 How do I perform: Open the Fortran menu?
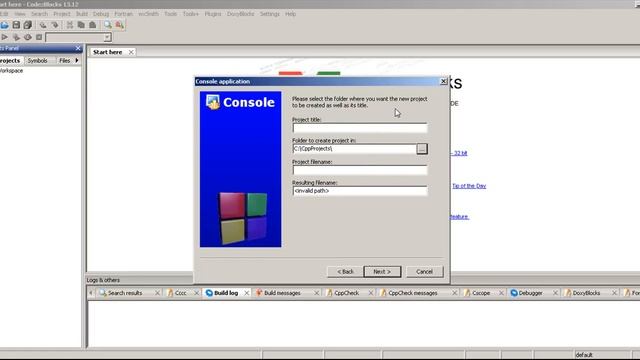click(123, 14)
